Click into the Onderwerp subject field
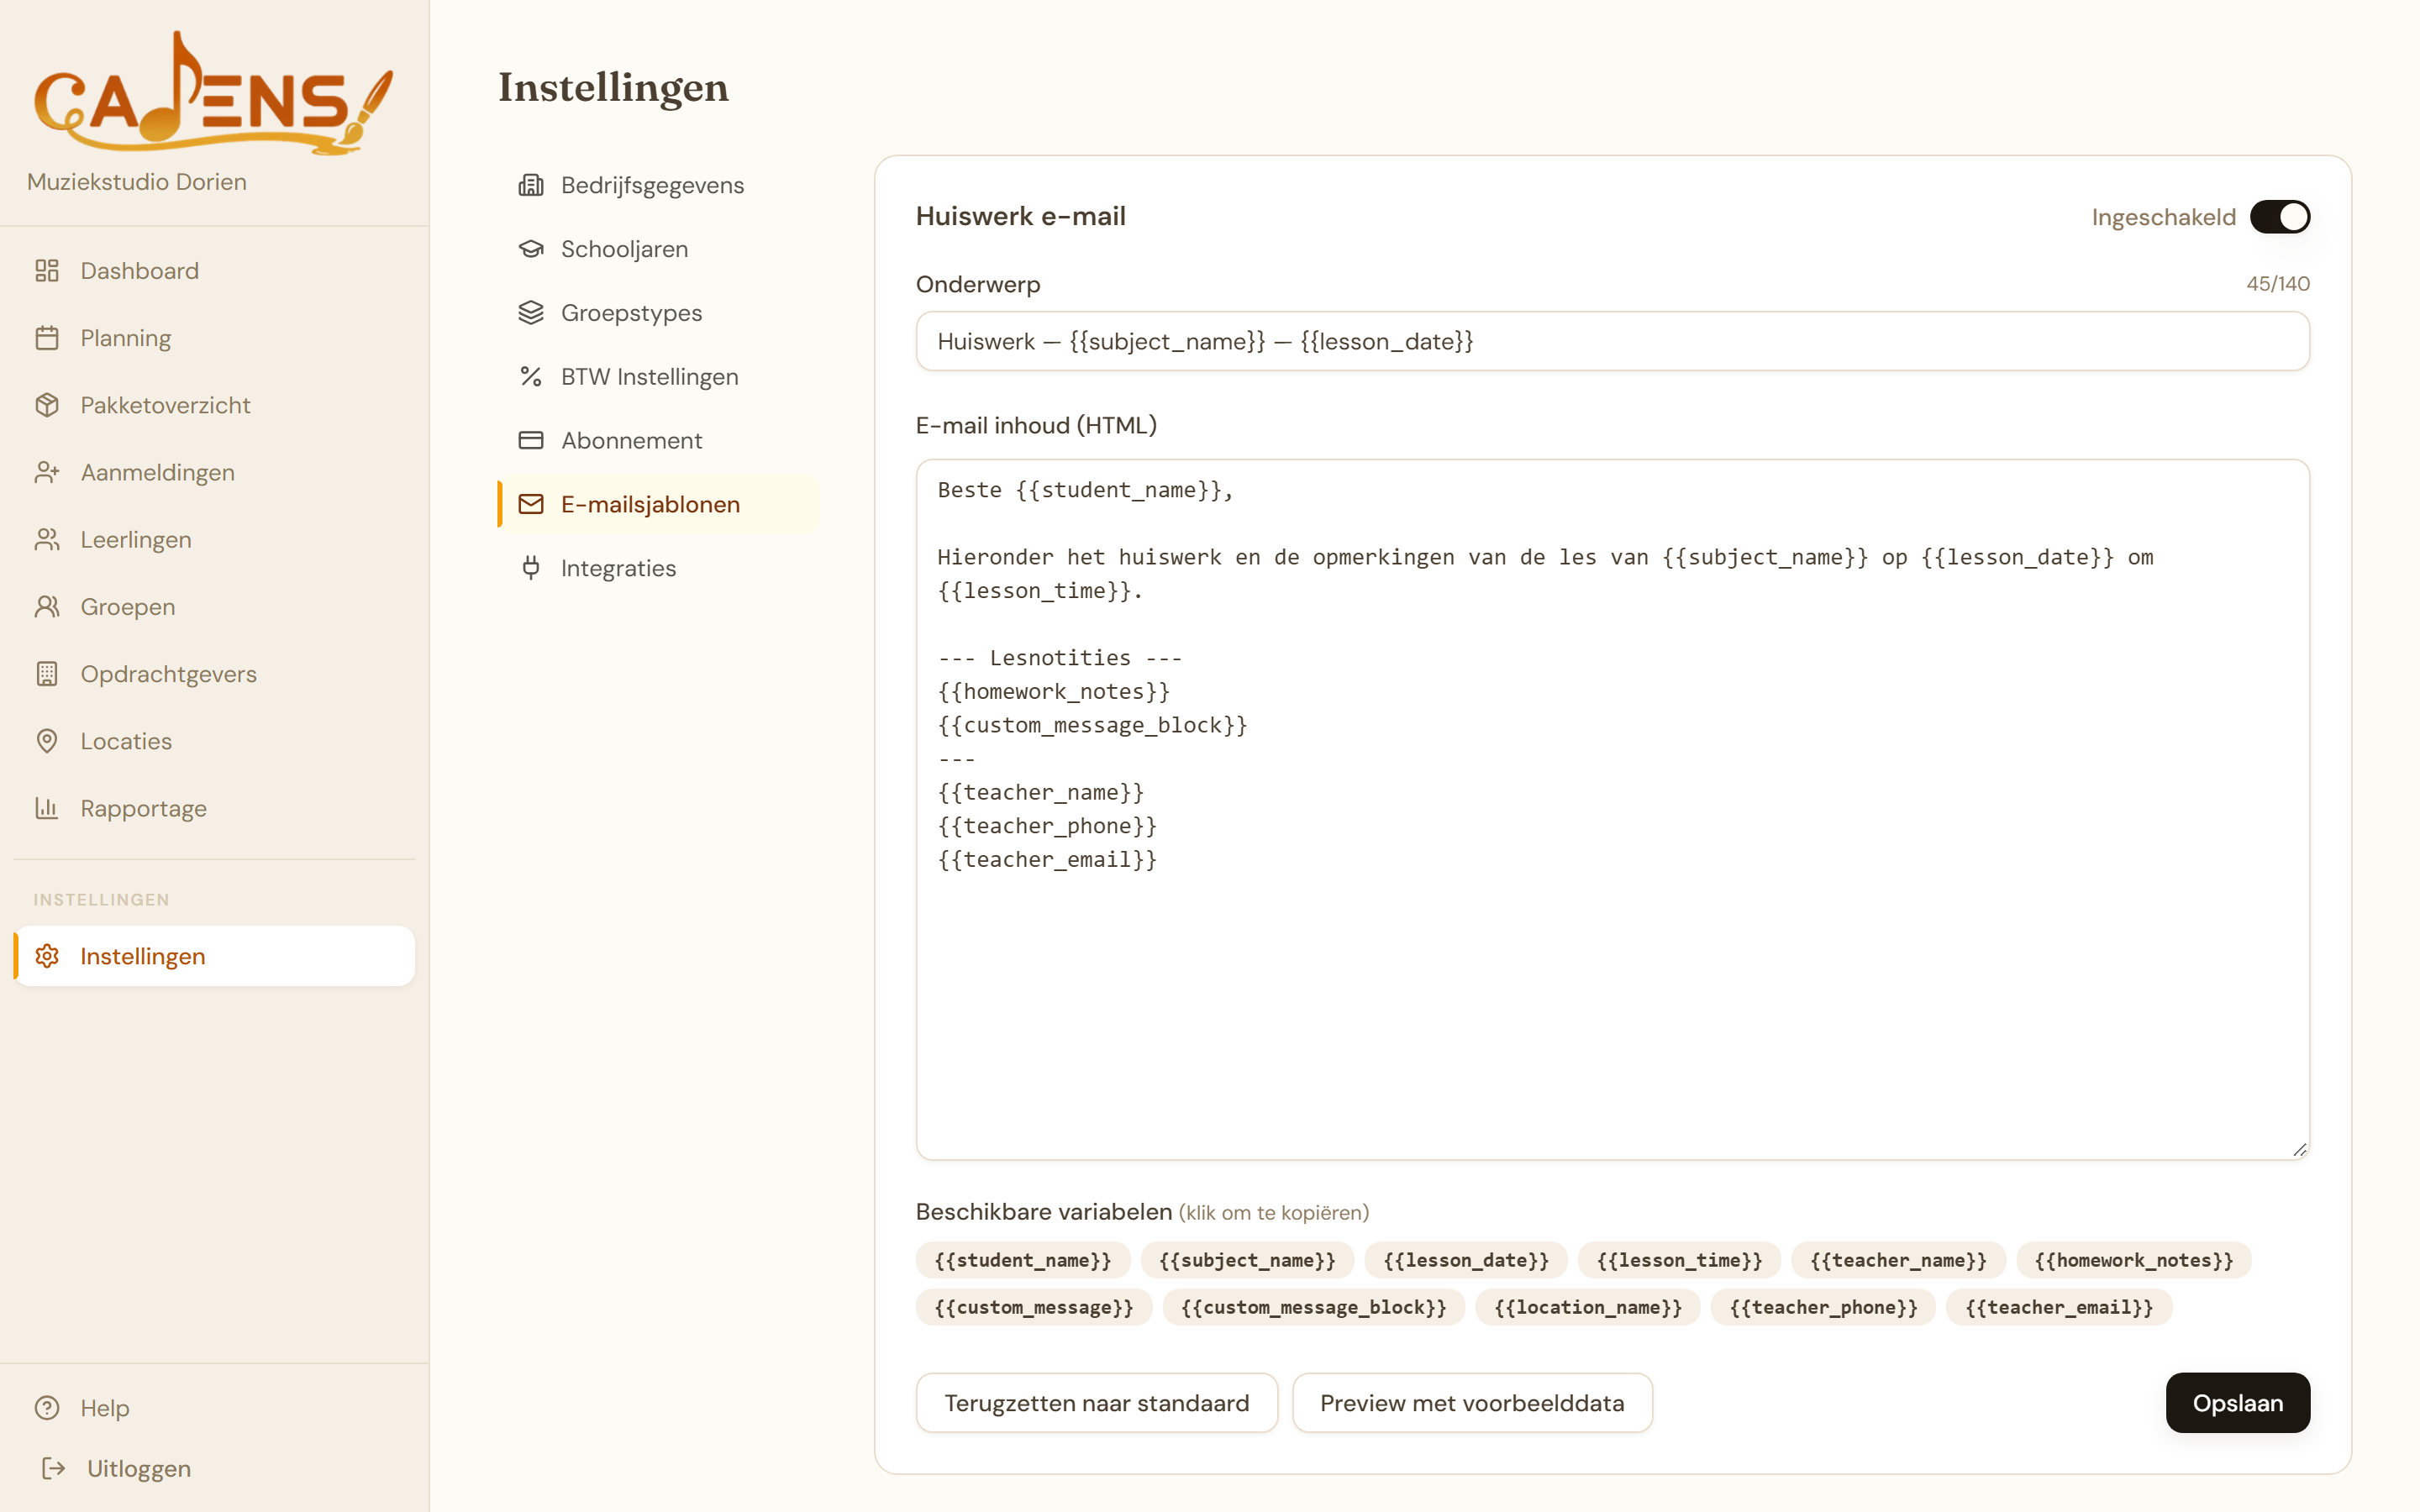Viewport: 2420px width, 1512px height. pyautogui.click(x=1613, y=341)
